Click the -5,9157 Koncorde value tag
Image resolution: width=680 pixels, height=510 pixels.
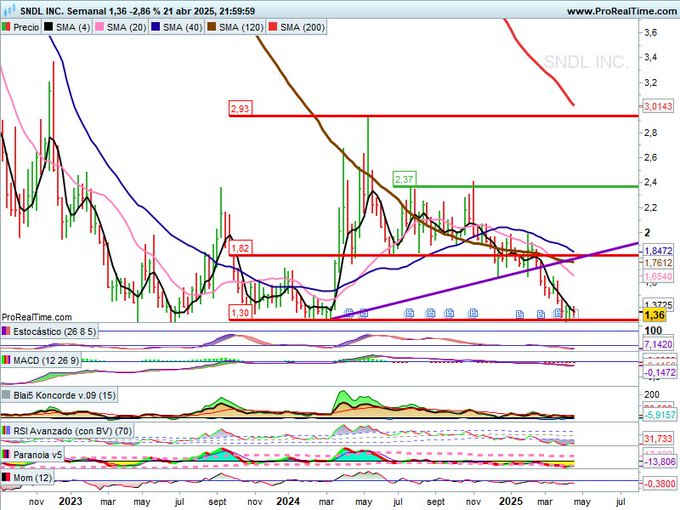click(x=659, y=415)
